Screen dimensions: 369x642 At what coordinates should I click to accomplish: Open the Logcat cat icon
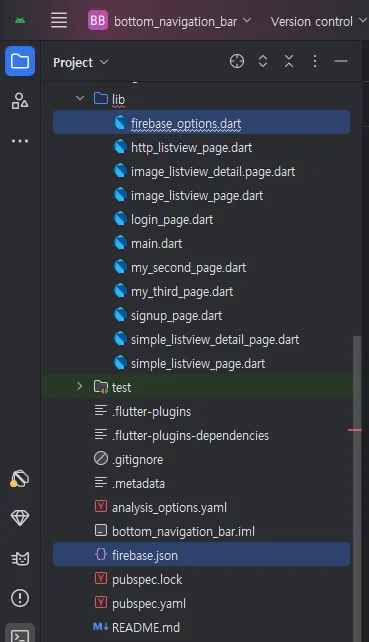20,558
